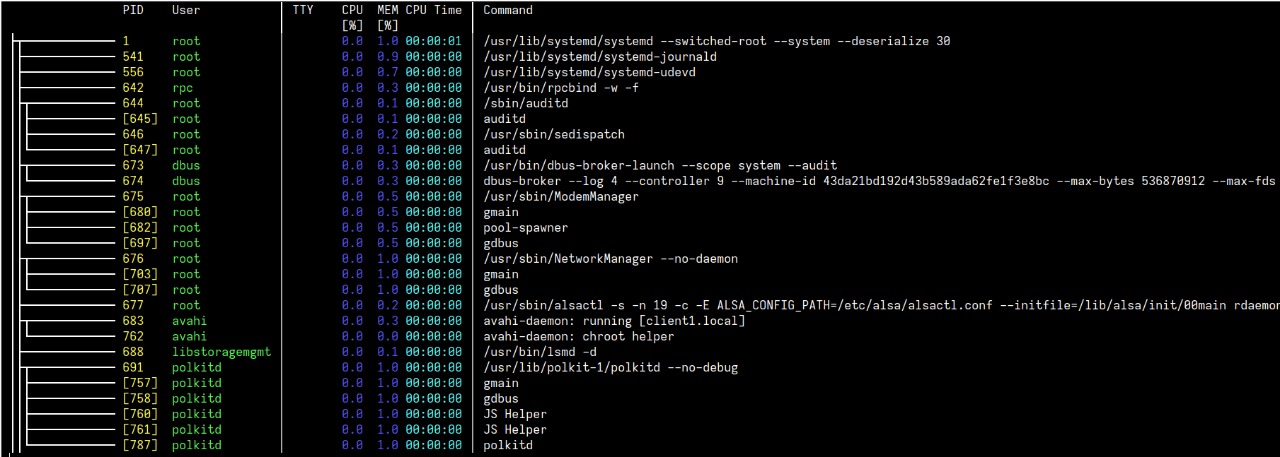Select the NetworkManager --no-daemon process
Image resolution: width=1280 pixels, height=457 pixels.
tap(640, 259)
